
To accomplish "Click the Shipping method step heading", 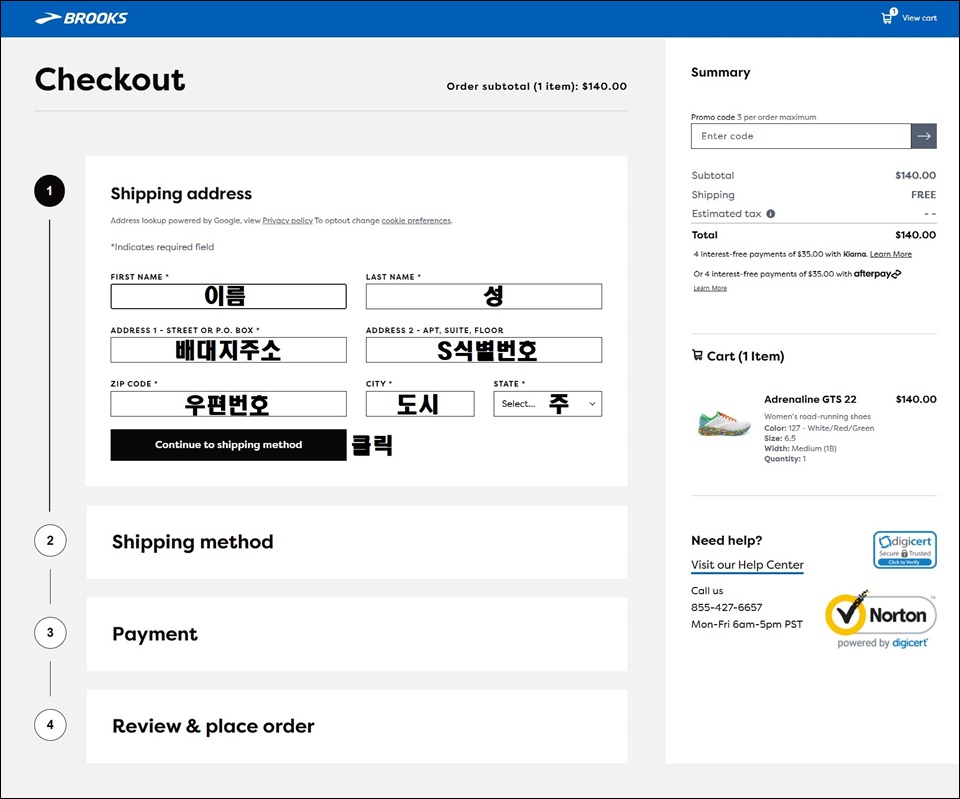I will (x=192, y=542).
